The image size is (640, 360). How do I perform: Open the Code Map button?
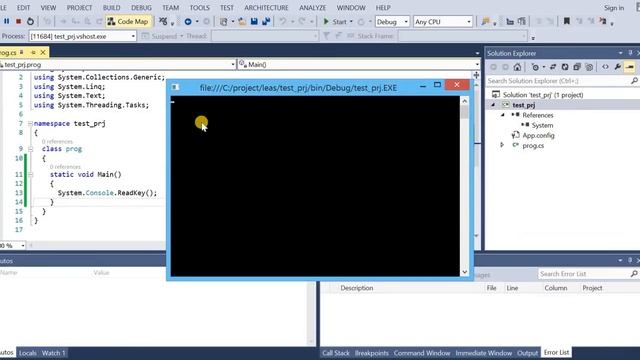click(x=128, y=21)
